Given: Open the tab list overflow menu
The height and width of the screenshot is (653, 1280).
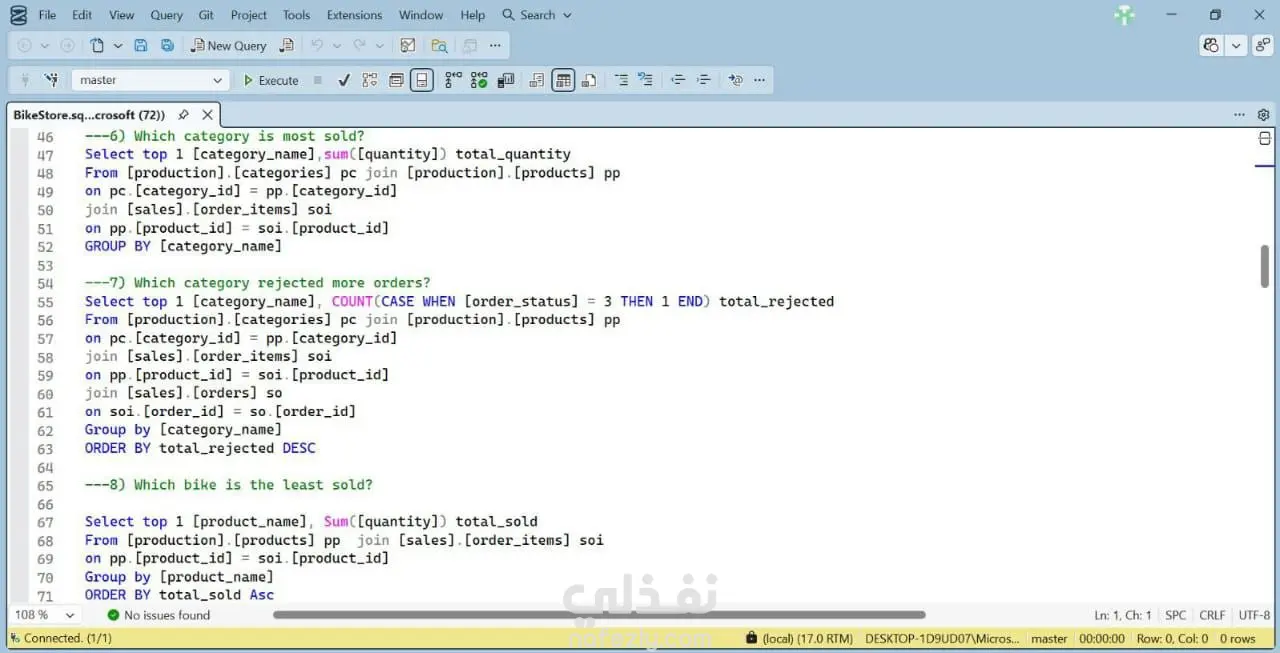Looking at the screenshot, I should (x=1240, y=115).
